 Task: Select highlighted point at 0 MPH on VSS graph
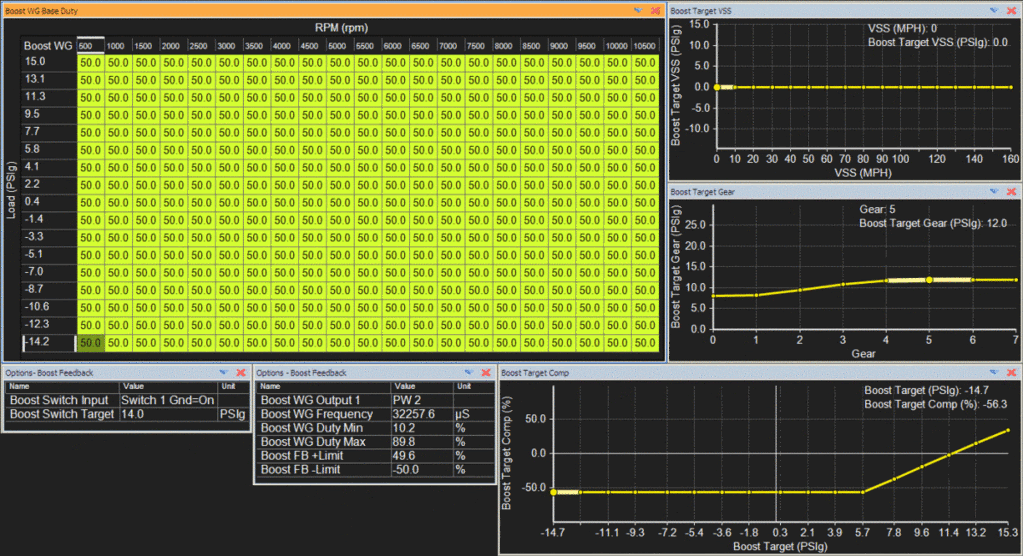(717, 87)
